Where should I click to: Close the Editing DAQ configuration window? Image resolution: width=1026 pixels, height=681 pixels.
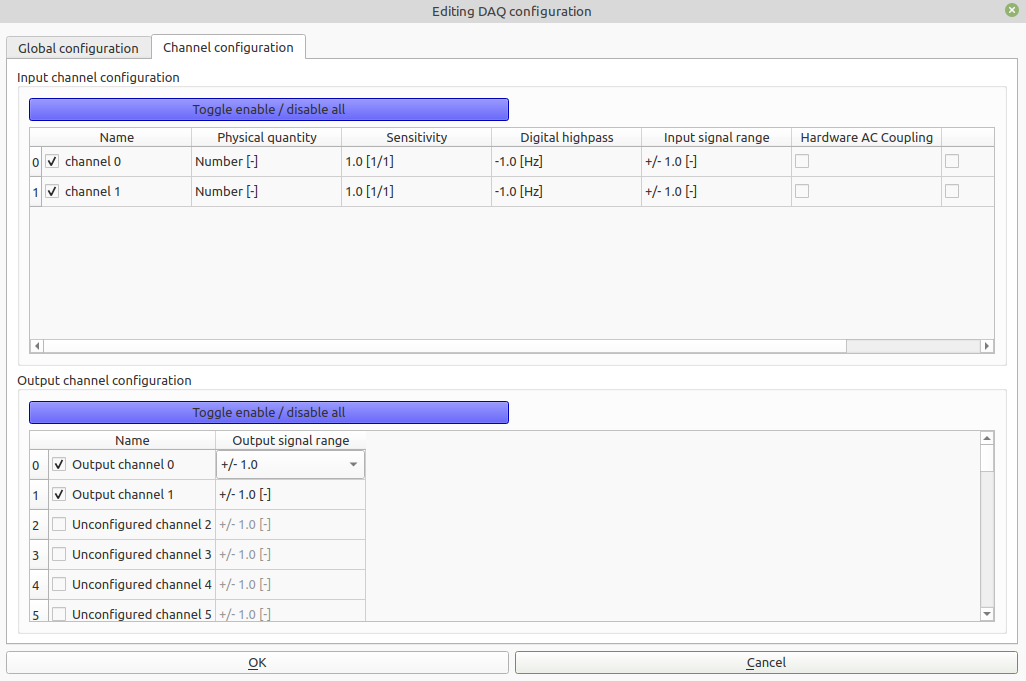point(1012,10)
